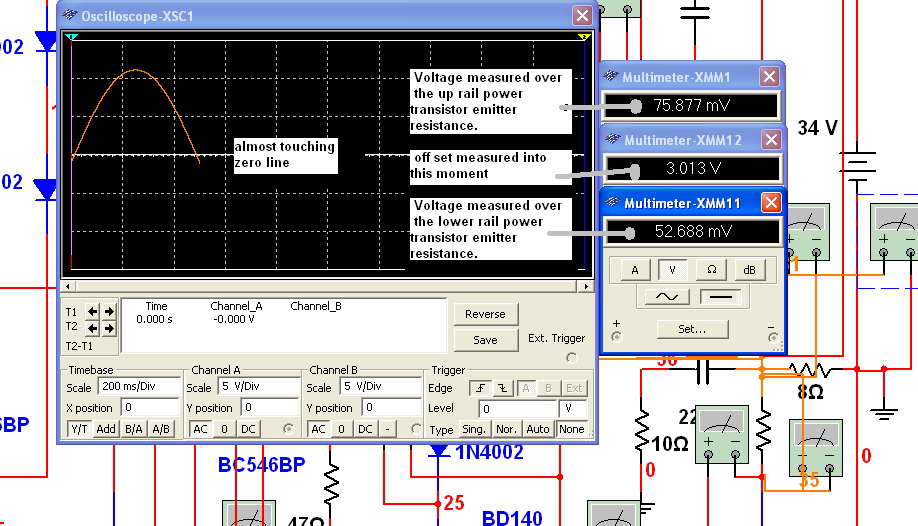Edit Channel A Y position field

(270, 408)
